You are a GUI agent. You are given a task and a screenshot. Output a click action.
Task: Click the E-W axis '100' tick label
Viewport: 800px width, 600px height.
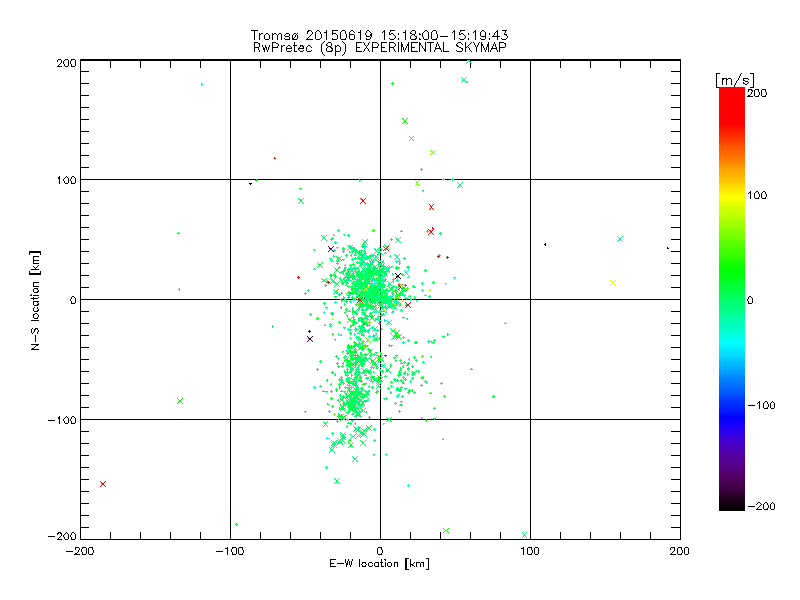[530, 551]
